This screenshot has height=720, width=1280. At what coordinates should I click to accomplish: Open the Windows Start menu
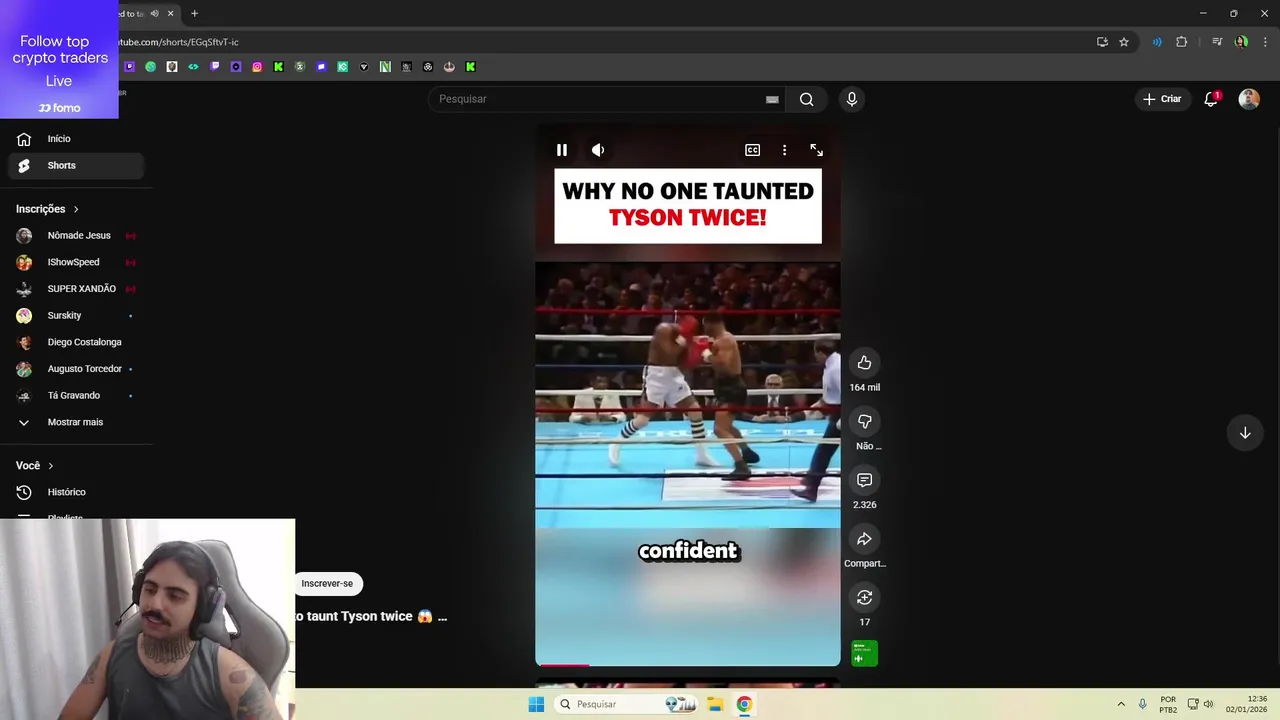(536, 704)
